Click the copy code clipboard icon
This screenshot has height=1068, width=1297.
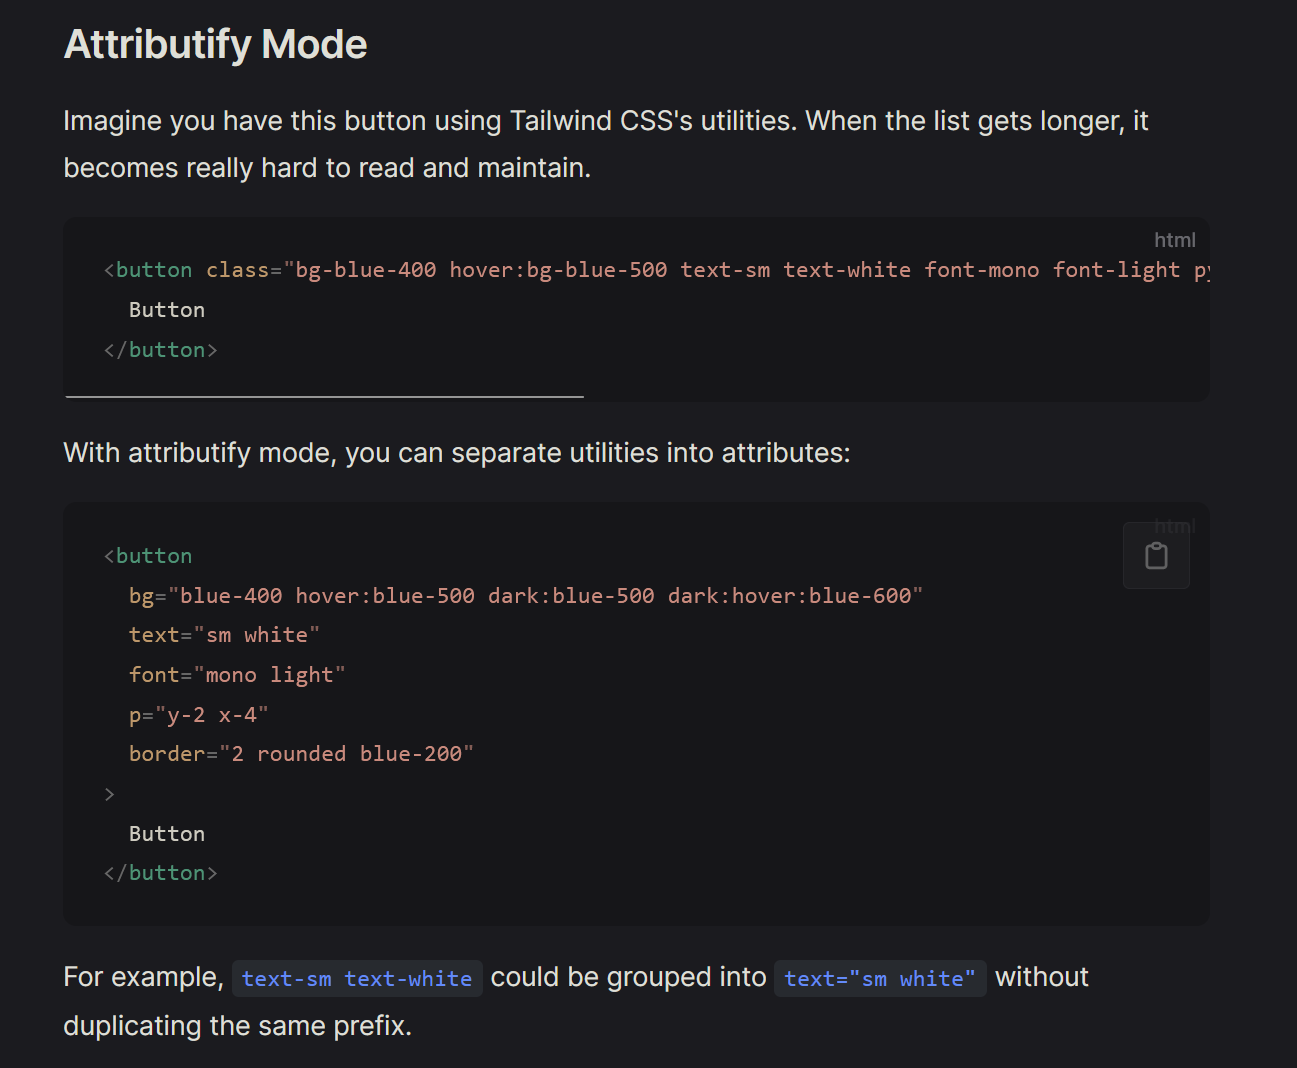click(1156, 556)
